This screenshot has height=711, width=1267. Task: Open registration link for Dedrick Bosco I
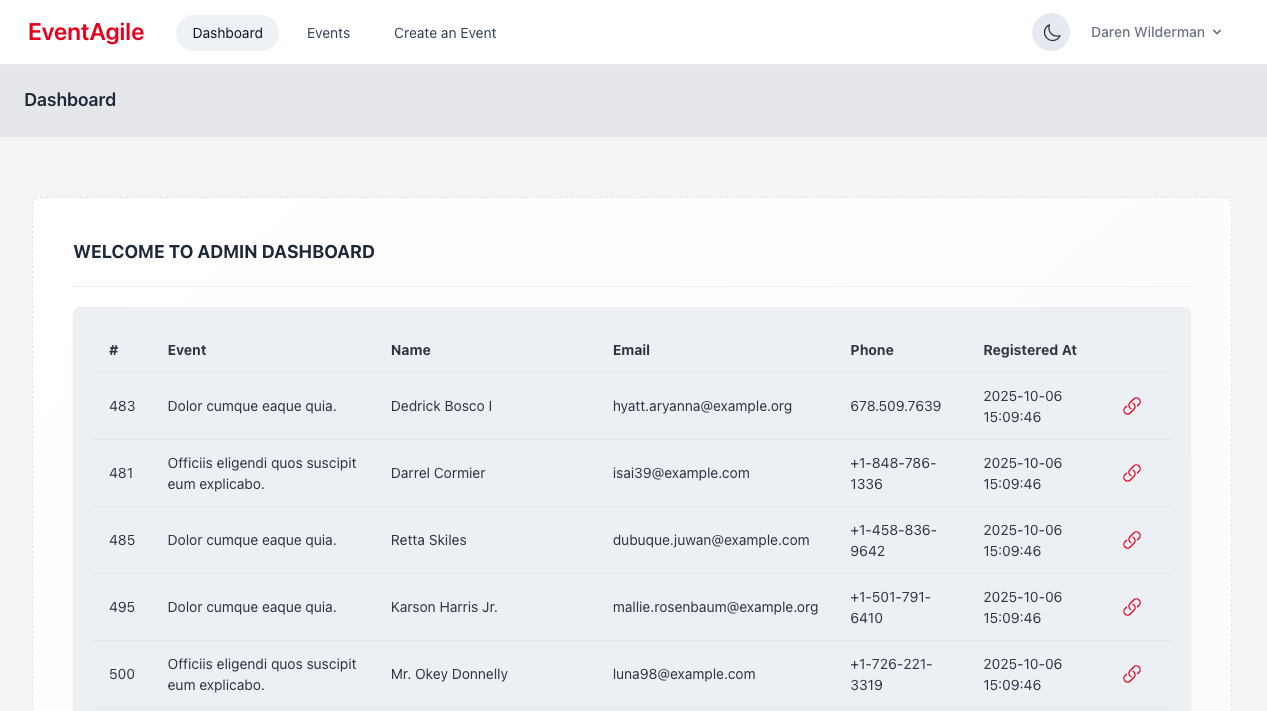click(1131, 406)
